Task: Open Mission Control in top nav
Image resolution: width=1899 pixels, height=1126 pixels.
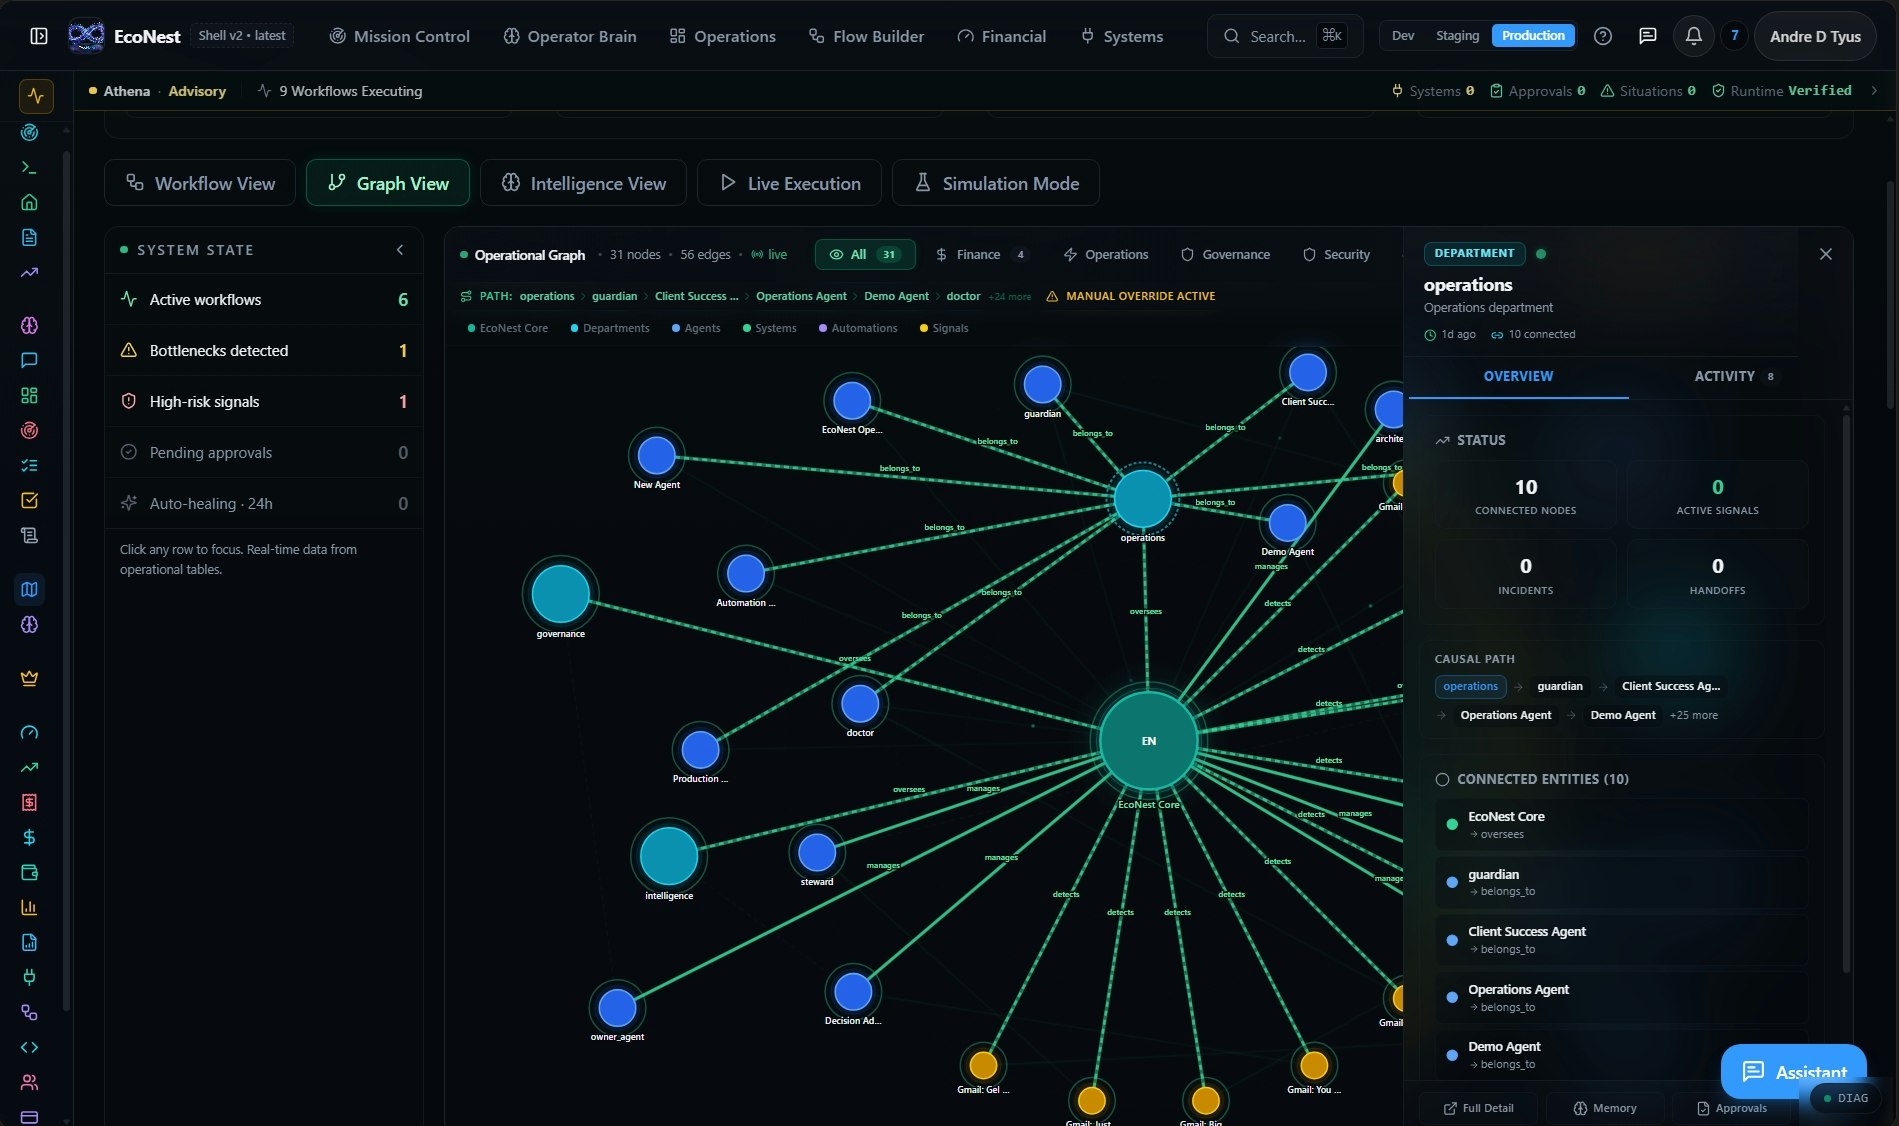Action: coord(399,36)
